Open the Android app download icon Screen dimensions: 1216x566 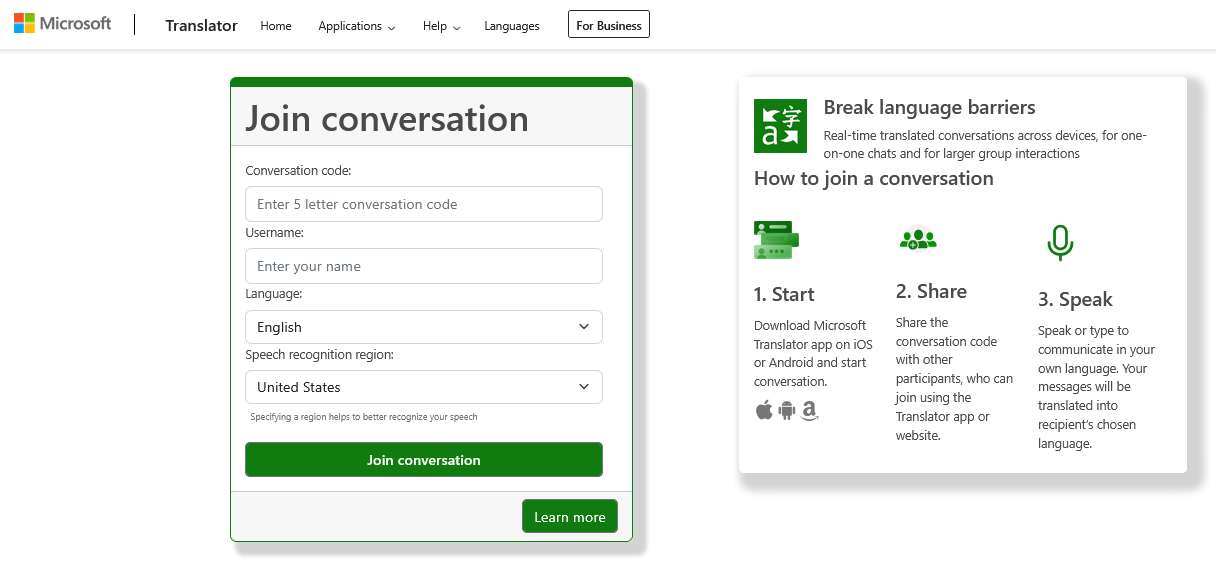point(787,410)
